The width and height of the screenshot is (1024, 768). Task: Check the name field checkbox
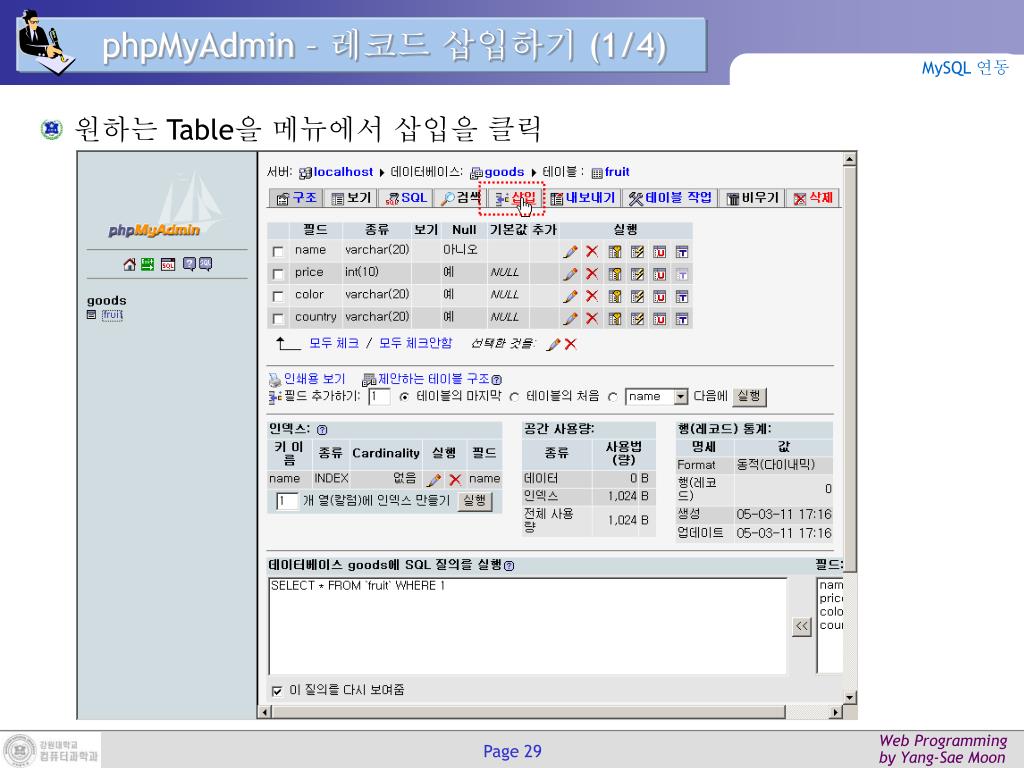click(x=278, y=251)
